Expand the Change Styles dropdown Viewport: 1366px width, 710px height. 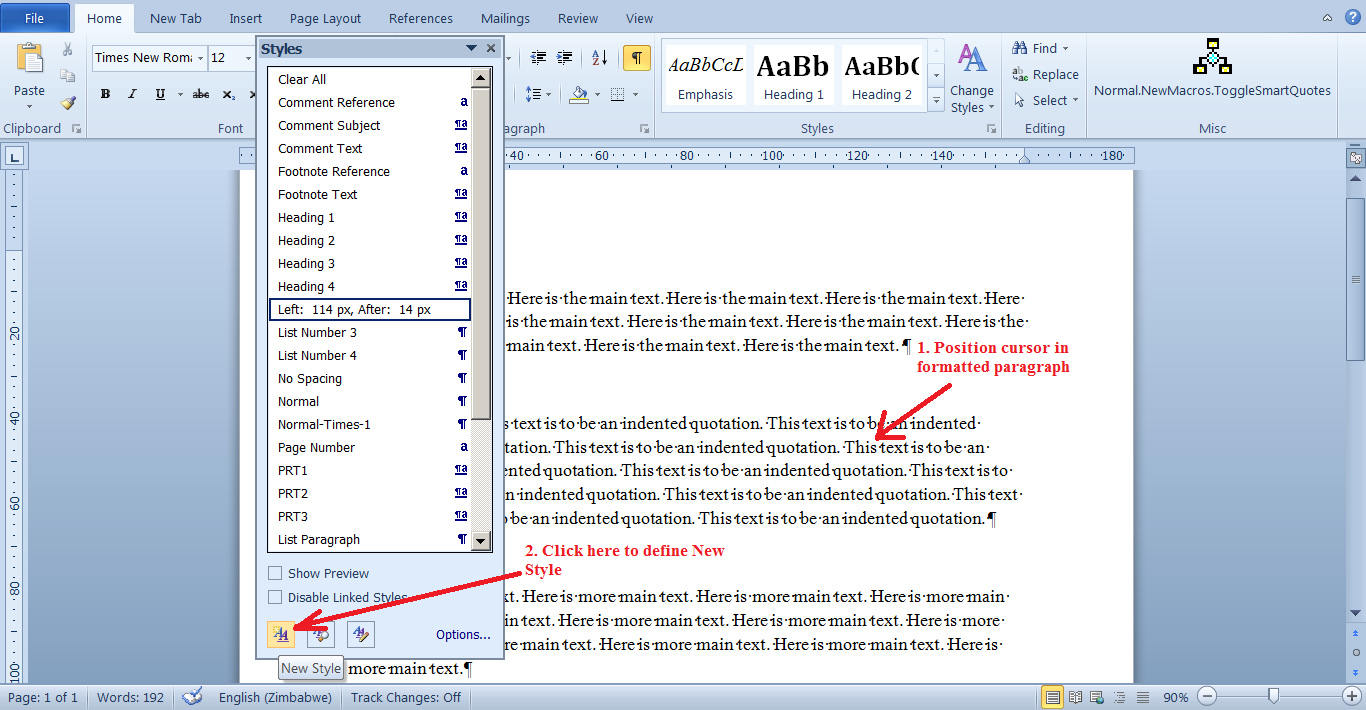(x=972, y=78)
